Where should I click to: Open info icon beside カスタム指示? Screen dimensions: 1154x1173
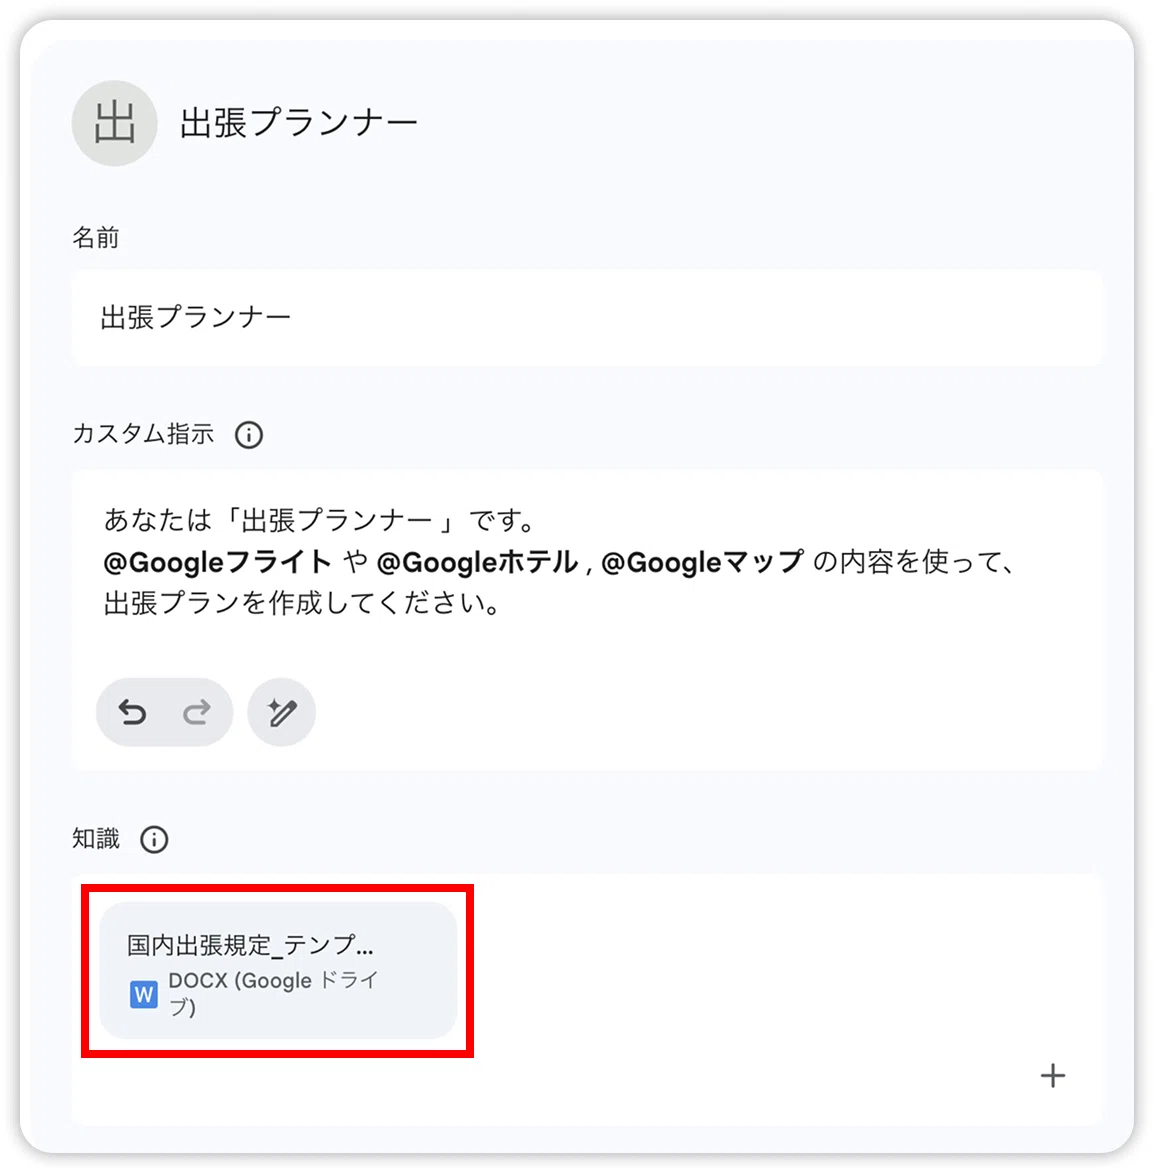(249, 435)
